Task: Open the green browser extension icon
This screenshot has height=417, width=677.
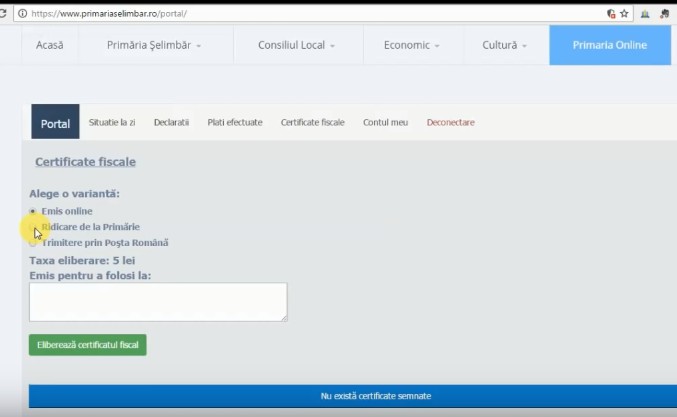Action: tap(645, 14)
